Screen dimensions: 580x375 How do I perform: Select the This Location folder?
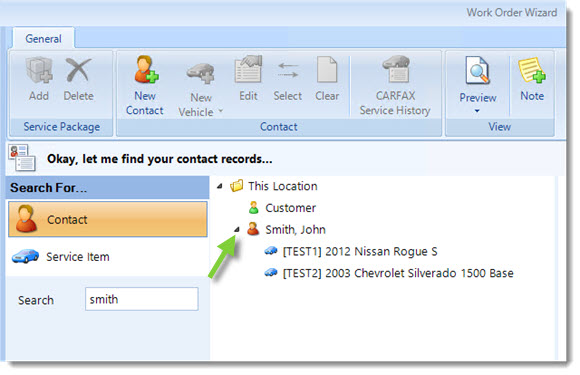(283, 186)
